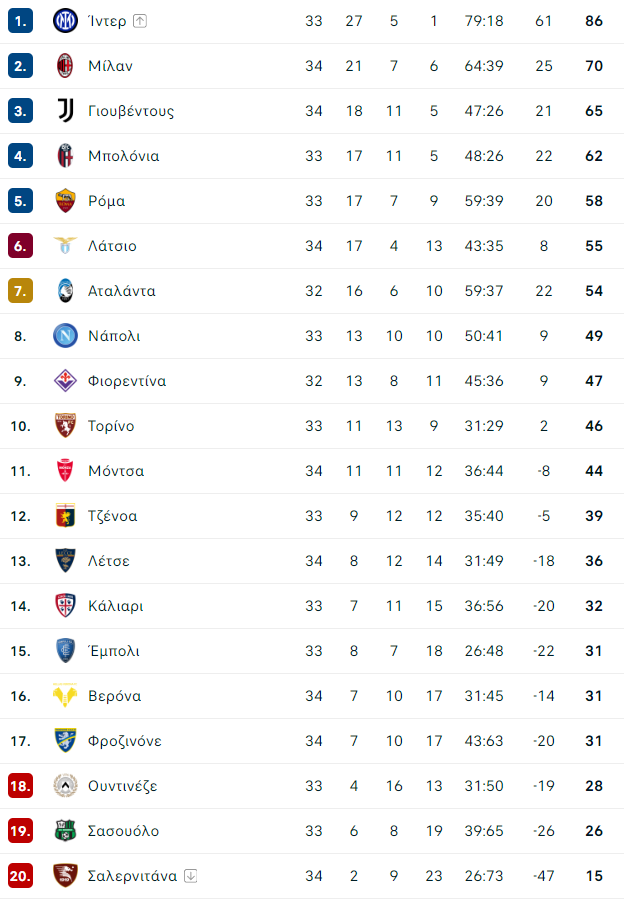Select the Τζένοα team name
The image size is (624, 901).
click(113, 516)
